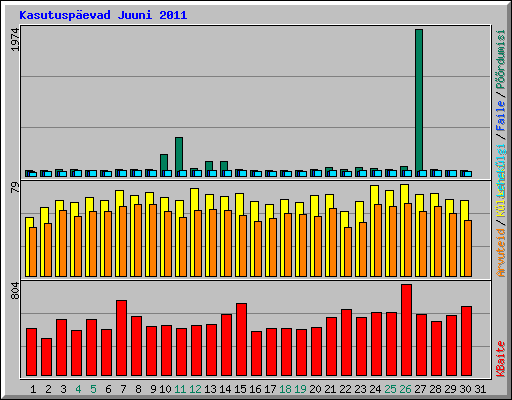Click the red 'KBaite' legend label
This screenshot has width=512, height=400.
click(x=501, y=359)
